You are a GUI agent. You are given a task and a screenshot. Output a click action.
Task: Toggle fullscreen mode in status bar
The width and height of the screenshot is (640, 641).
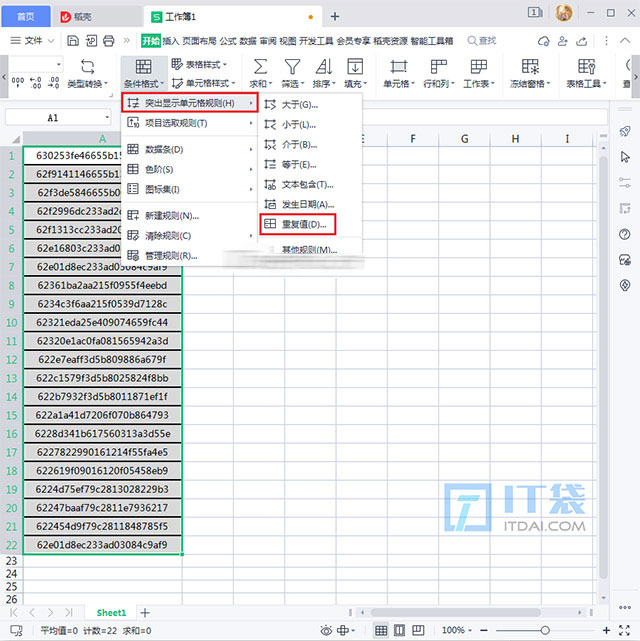624,630
